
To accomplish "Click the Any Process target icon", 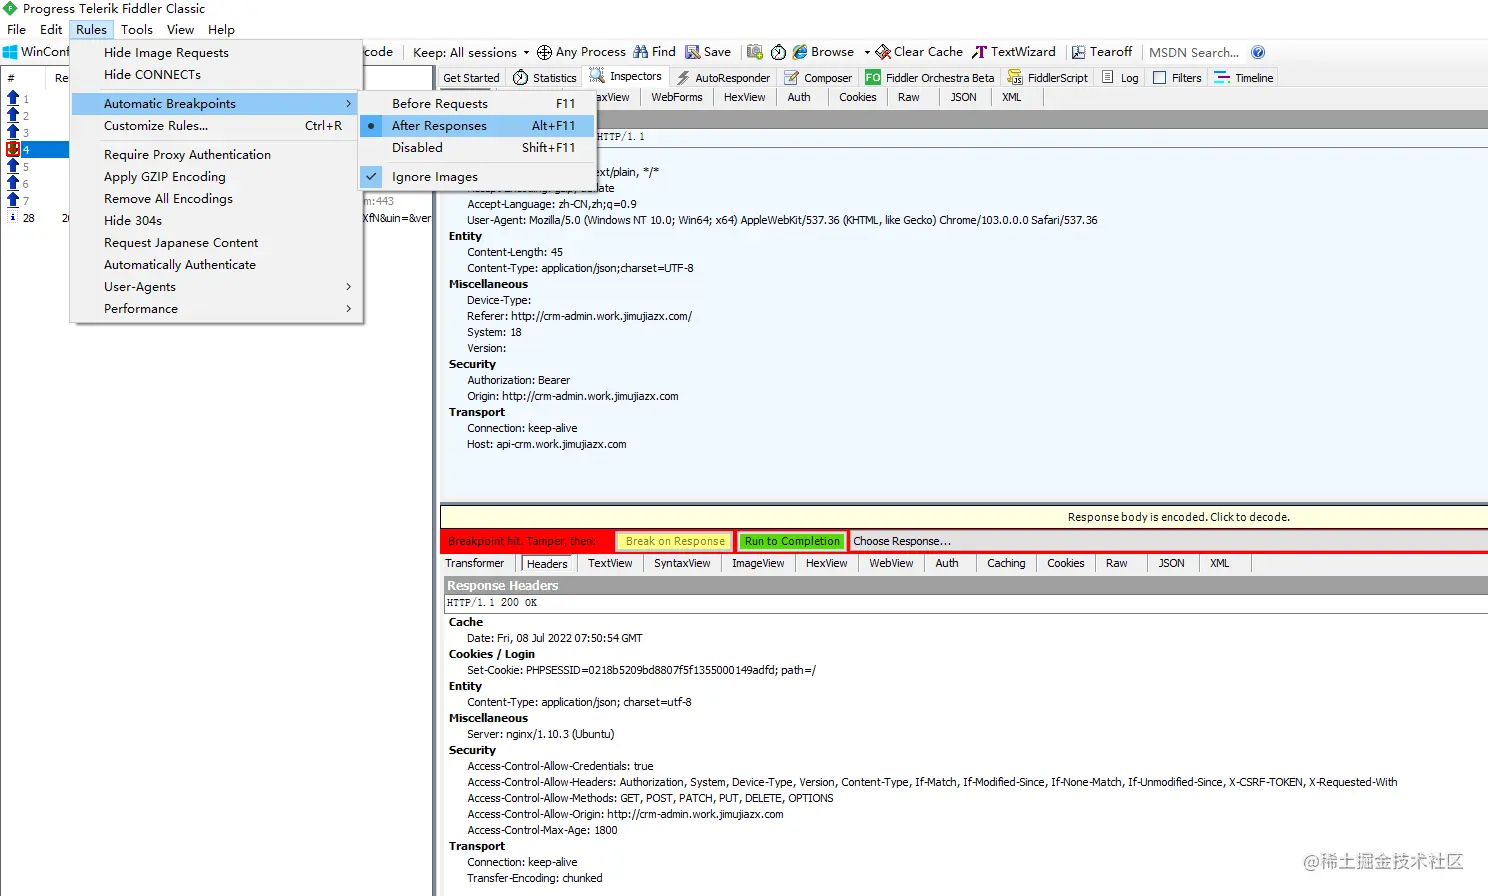I will [x=544, y=52].
